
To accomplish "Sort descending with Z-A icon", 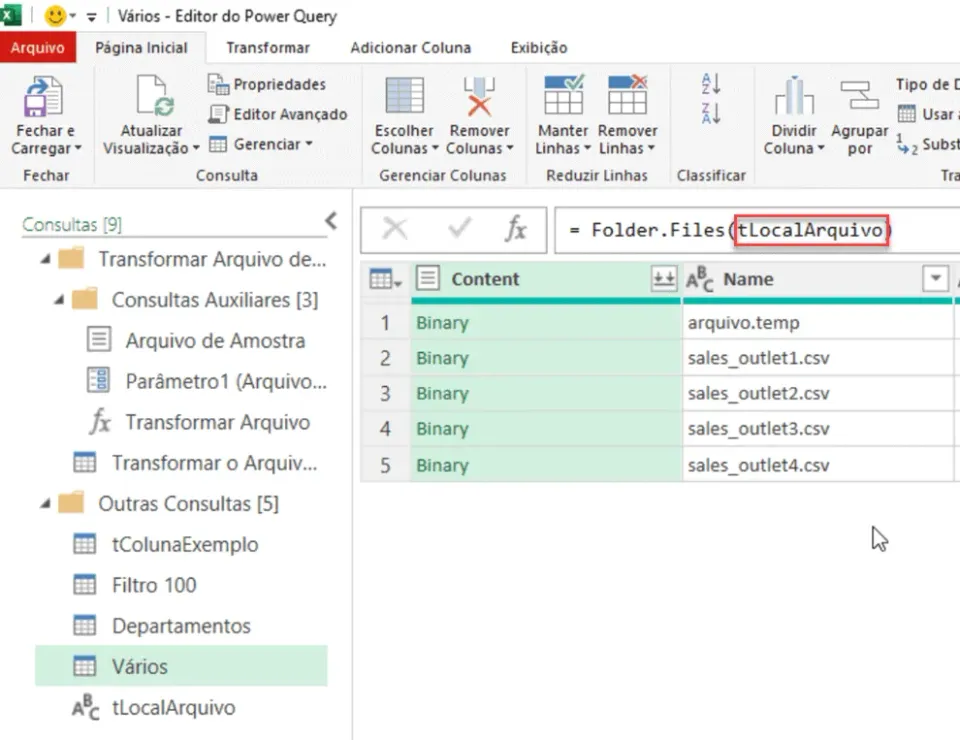I will (711, 114).
